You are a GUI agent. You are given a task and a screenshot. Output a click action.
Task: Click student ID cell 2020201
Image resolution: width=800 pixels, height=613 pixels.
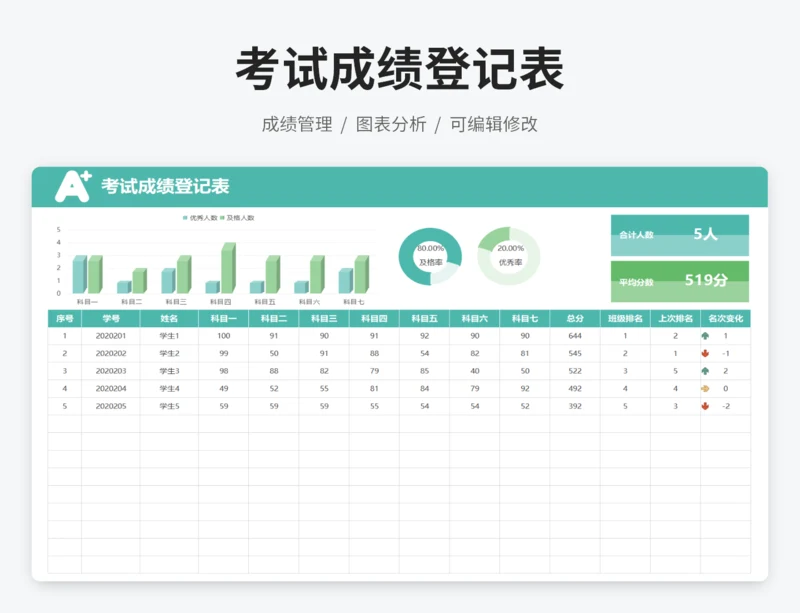click(x=111, y=336)
